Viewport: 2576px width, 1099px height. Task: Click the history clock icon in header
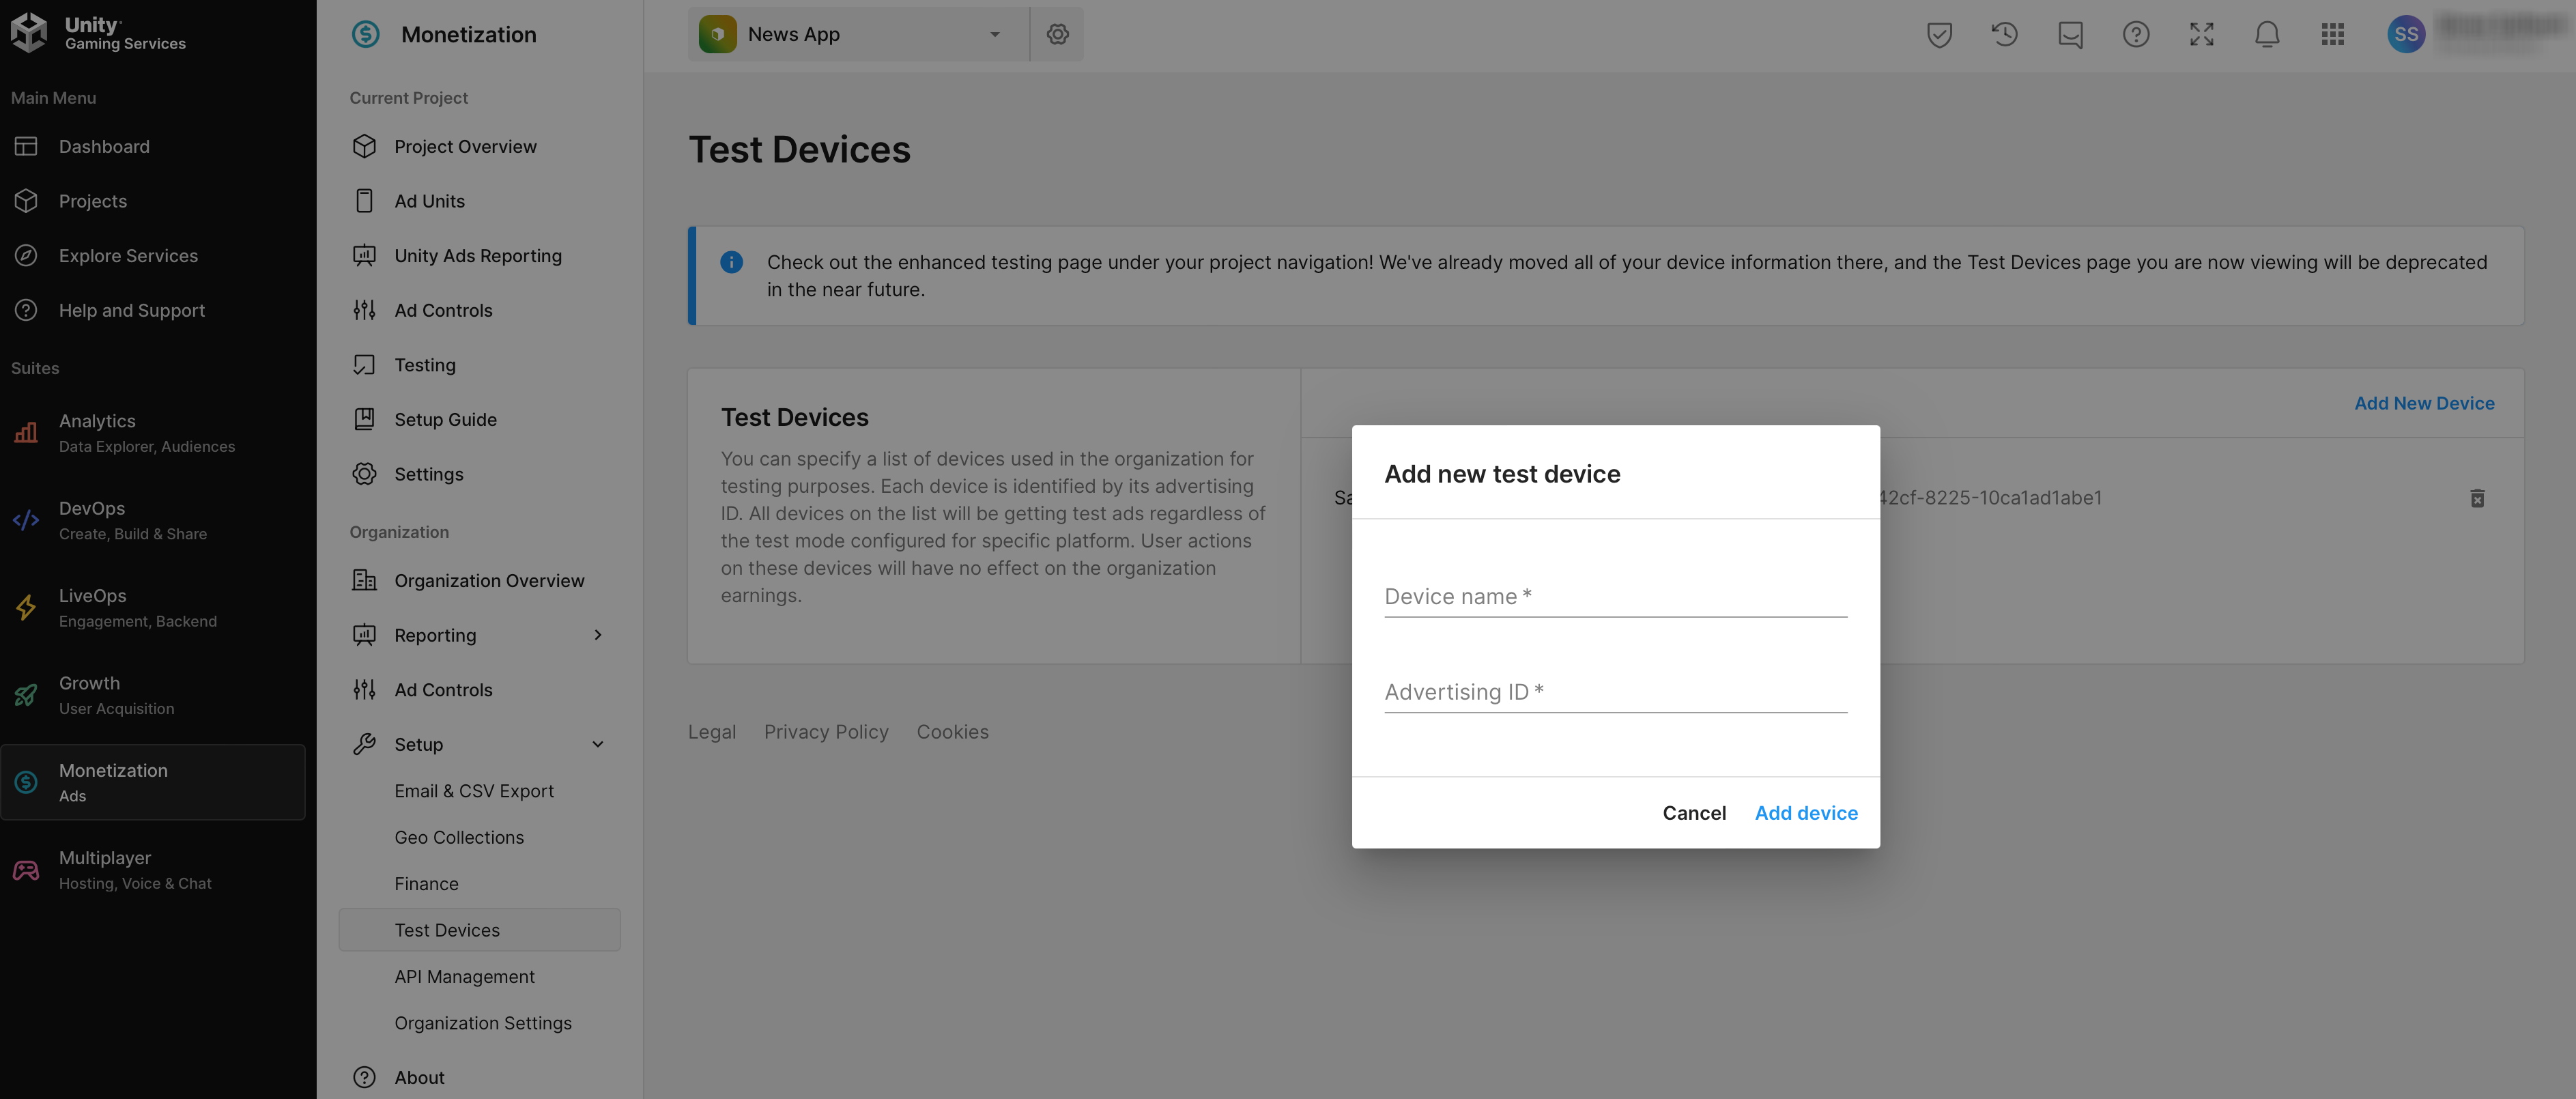coord(2004,35)
